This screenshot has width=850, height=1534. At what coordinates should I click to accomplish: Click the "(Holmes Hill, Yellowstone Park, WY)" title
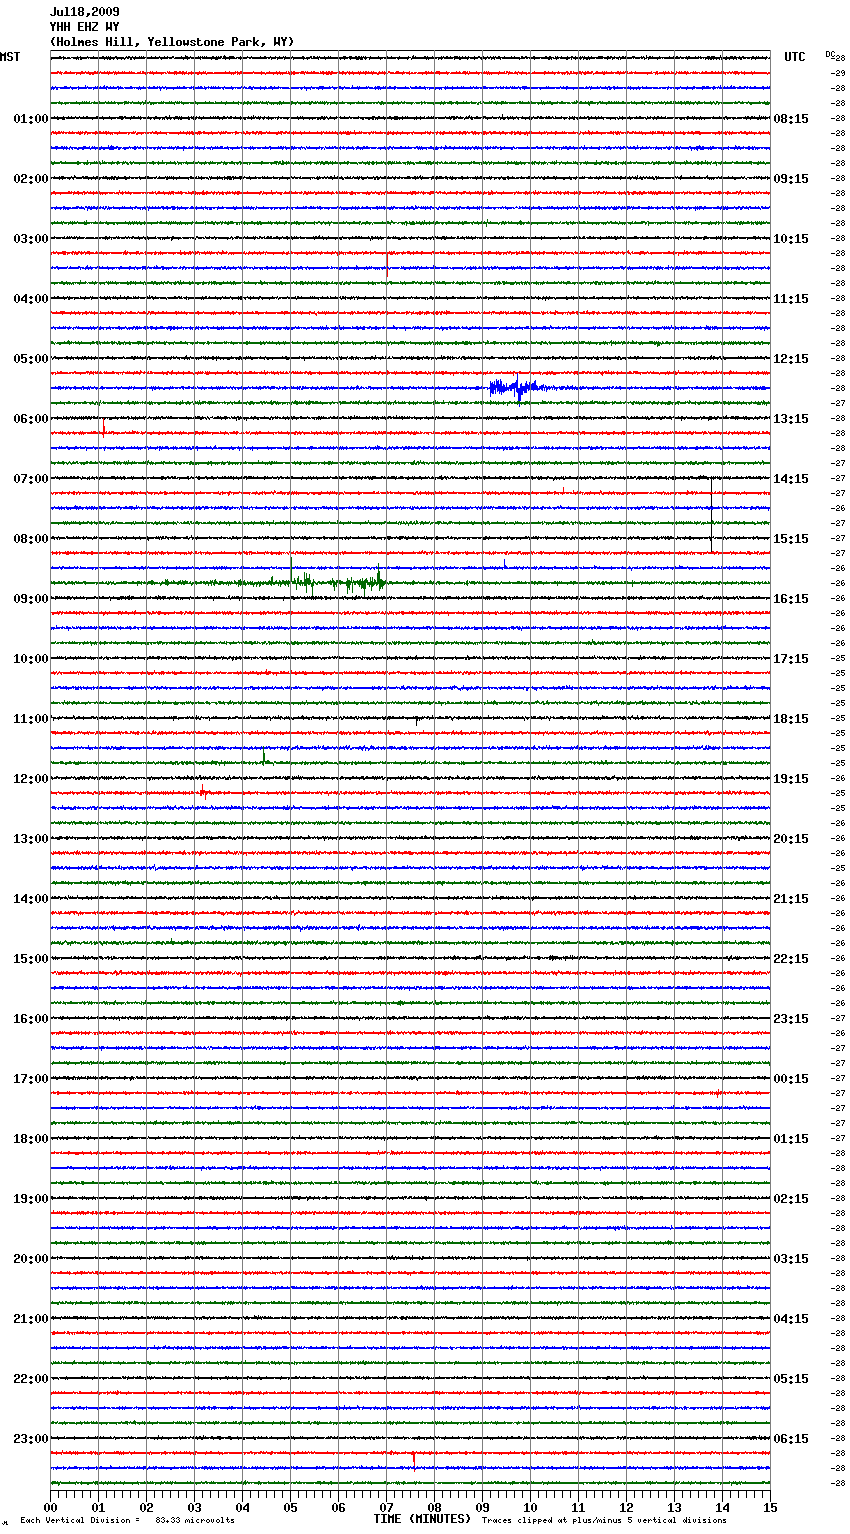click(x=172, y=42)
